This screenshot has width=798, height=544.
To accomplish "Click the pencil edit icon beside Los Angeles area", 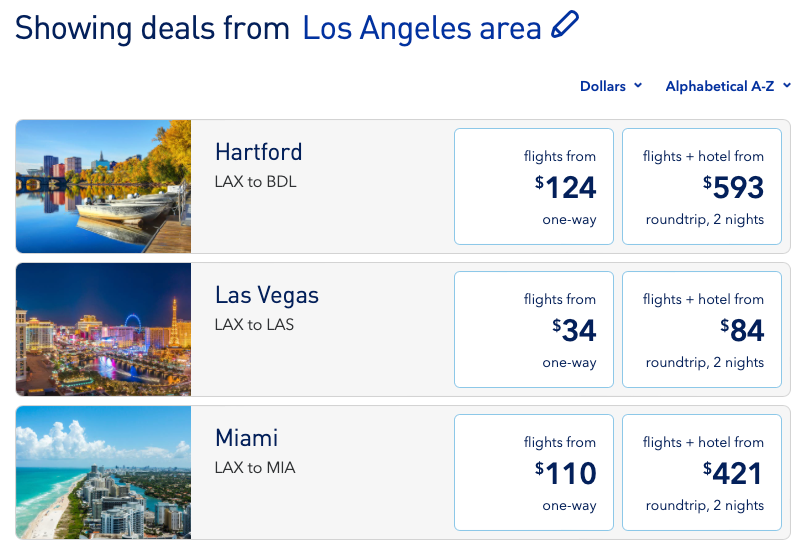I will pos(564,25).
